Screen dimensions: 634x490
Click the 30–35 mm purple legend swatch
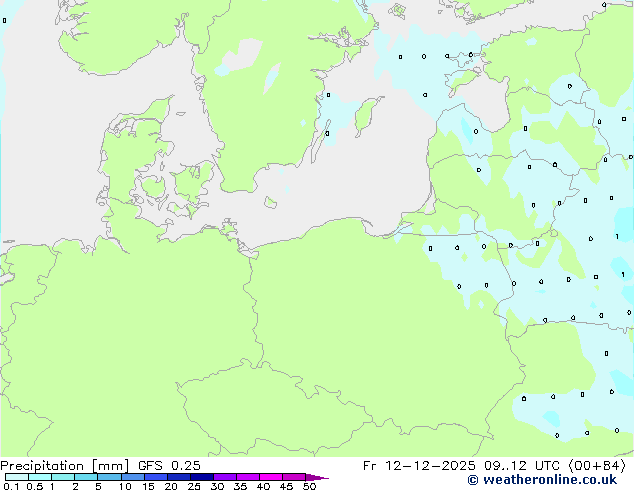pyautogui.click(x=225, y=477)
